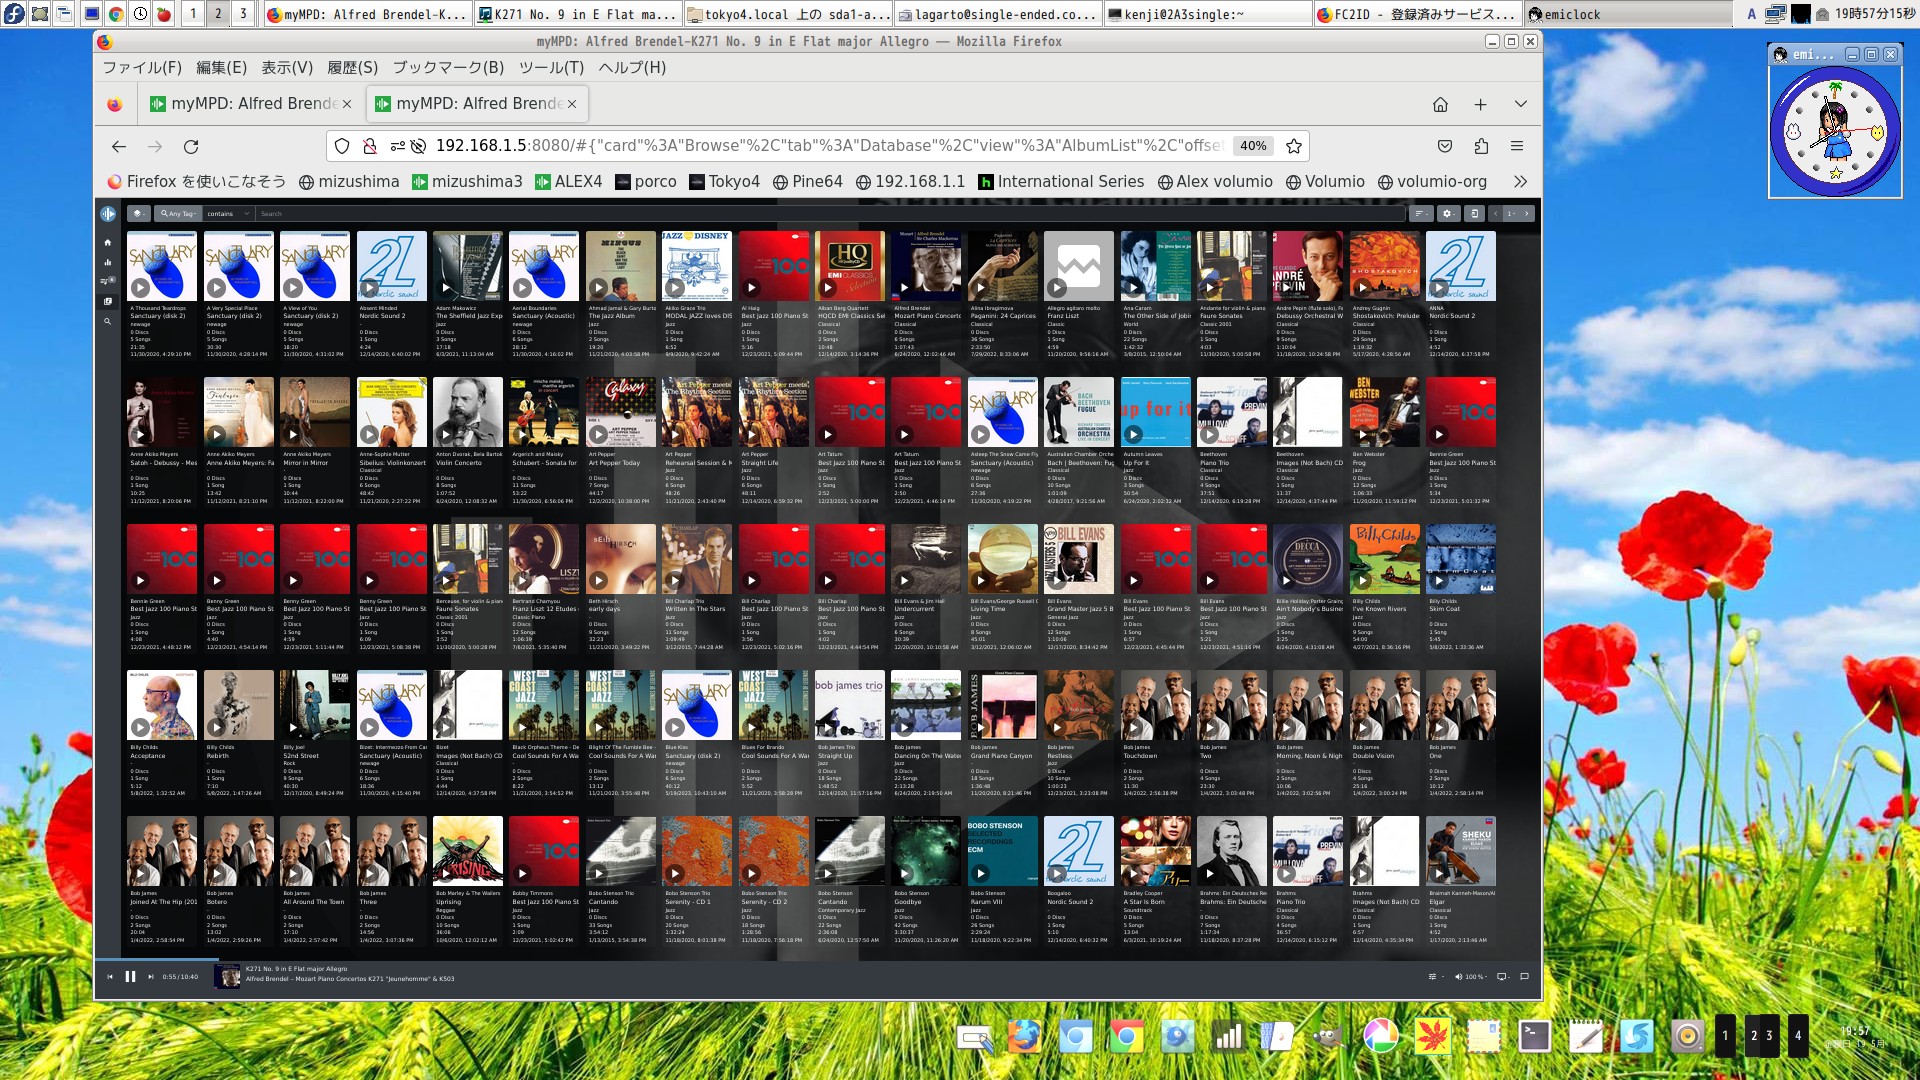This screenshot has width=1920, height=1080.
Task: Open the 'contains' match operator combo box
Action: (228, 214)
